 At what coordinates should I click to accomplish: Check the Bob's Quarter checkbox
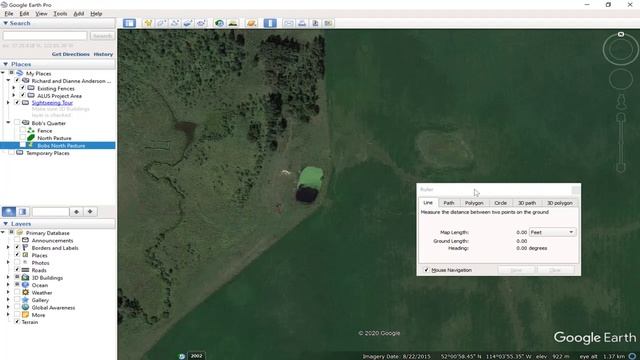(x=17, y=123)
